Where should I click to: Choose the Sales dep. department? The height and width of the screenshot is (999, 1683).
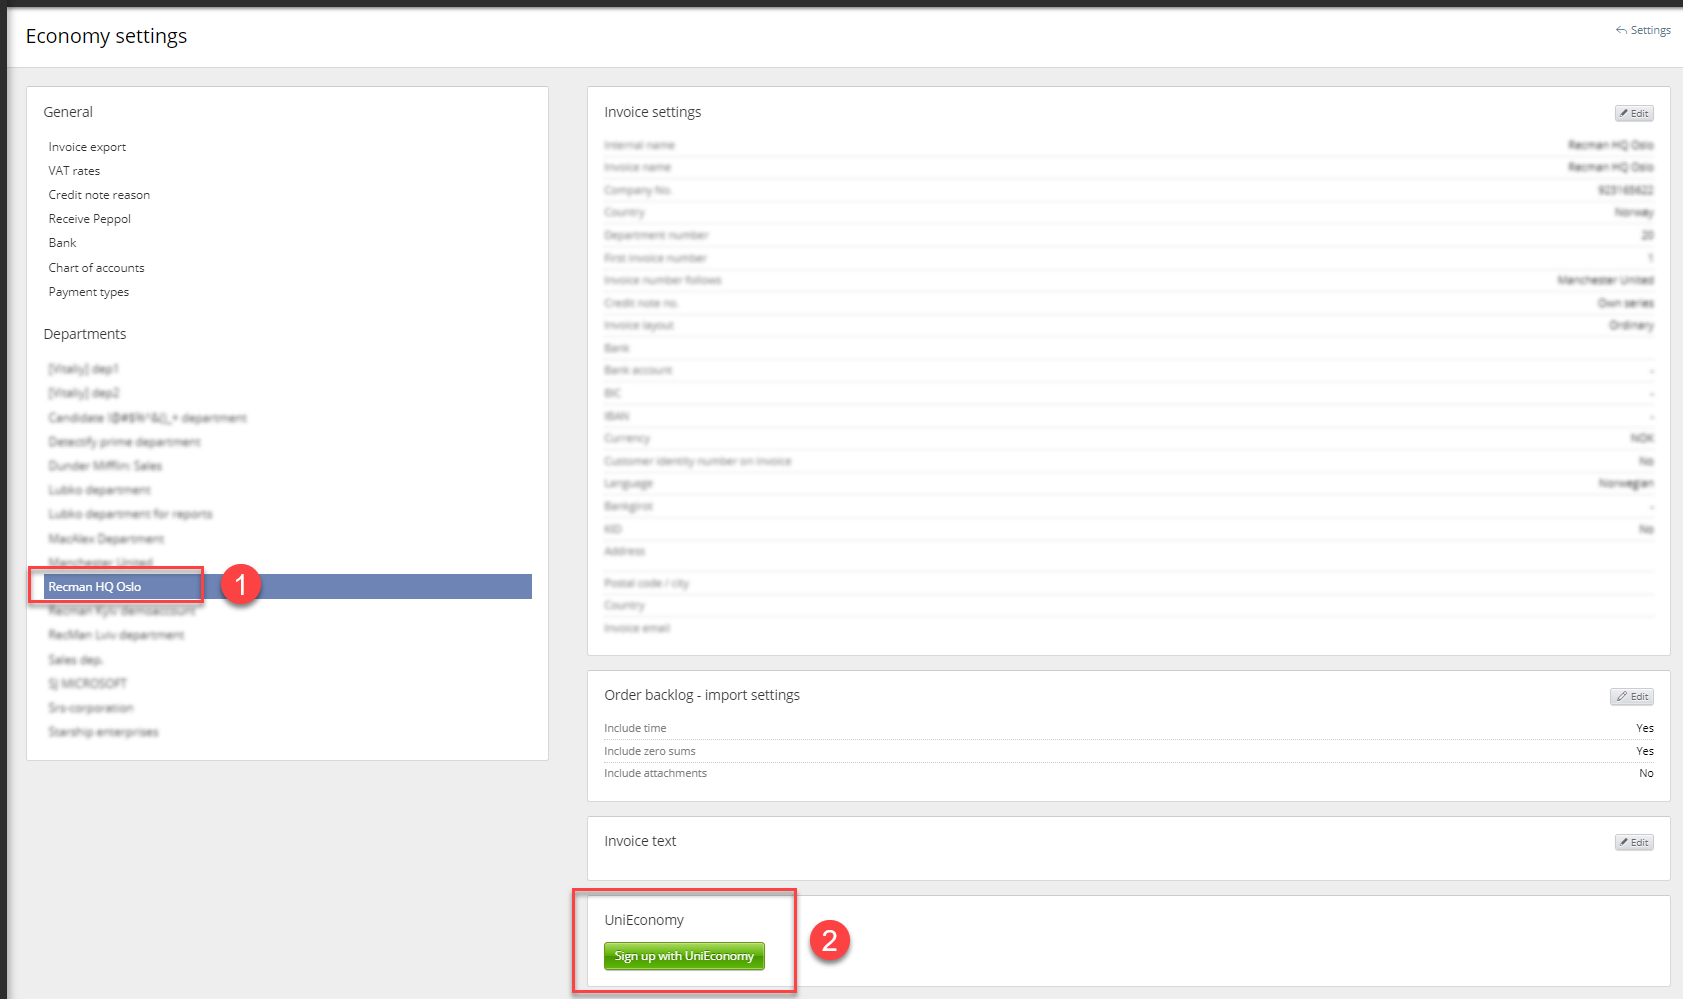coord(75,660)
